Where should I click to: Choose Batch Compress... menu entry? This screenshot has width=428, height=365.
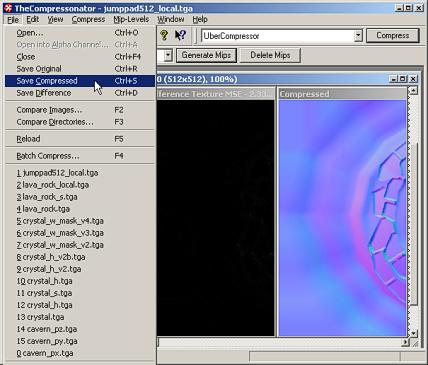[80, 156]
